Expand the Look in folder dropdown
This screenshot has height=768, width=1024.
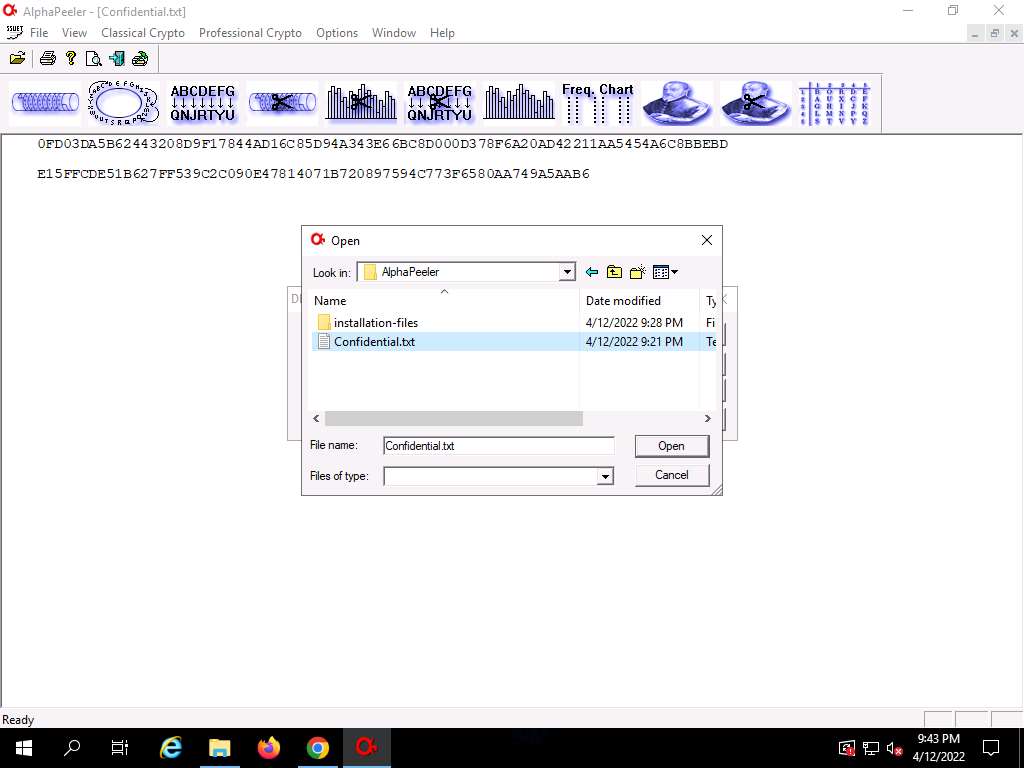click(x=567, y=272)
